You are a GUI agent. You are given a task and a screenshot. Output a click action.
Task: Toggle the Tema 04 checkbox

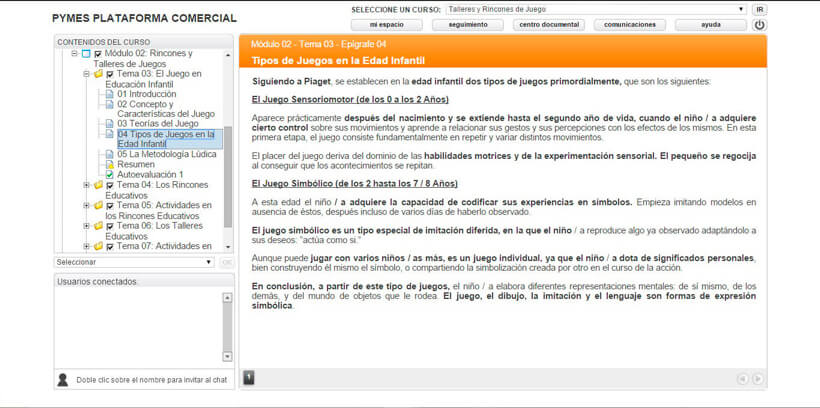click(x=110, y=185)
